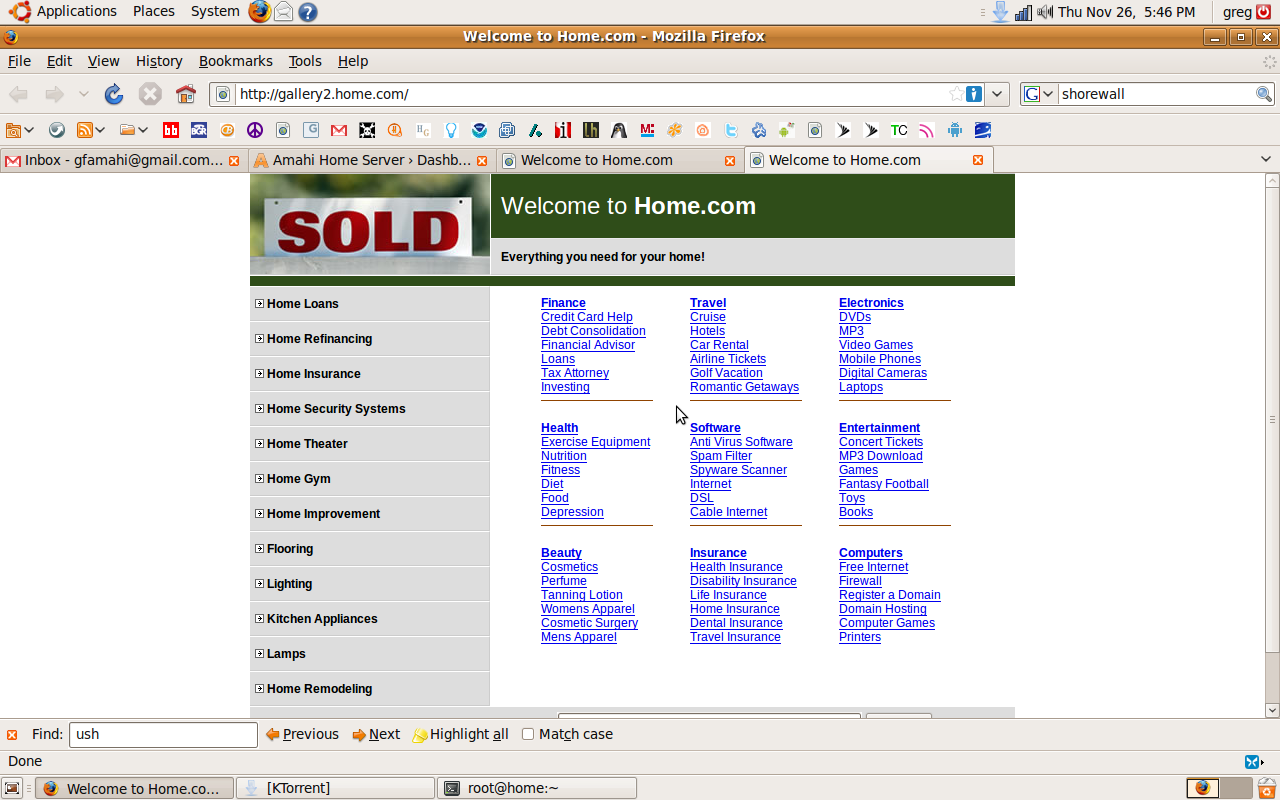This screenshot has height=800, width=1280.
Task: Click the search magnifier icon
Action: pos(1265,94)
